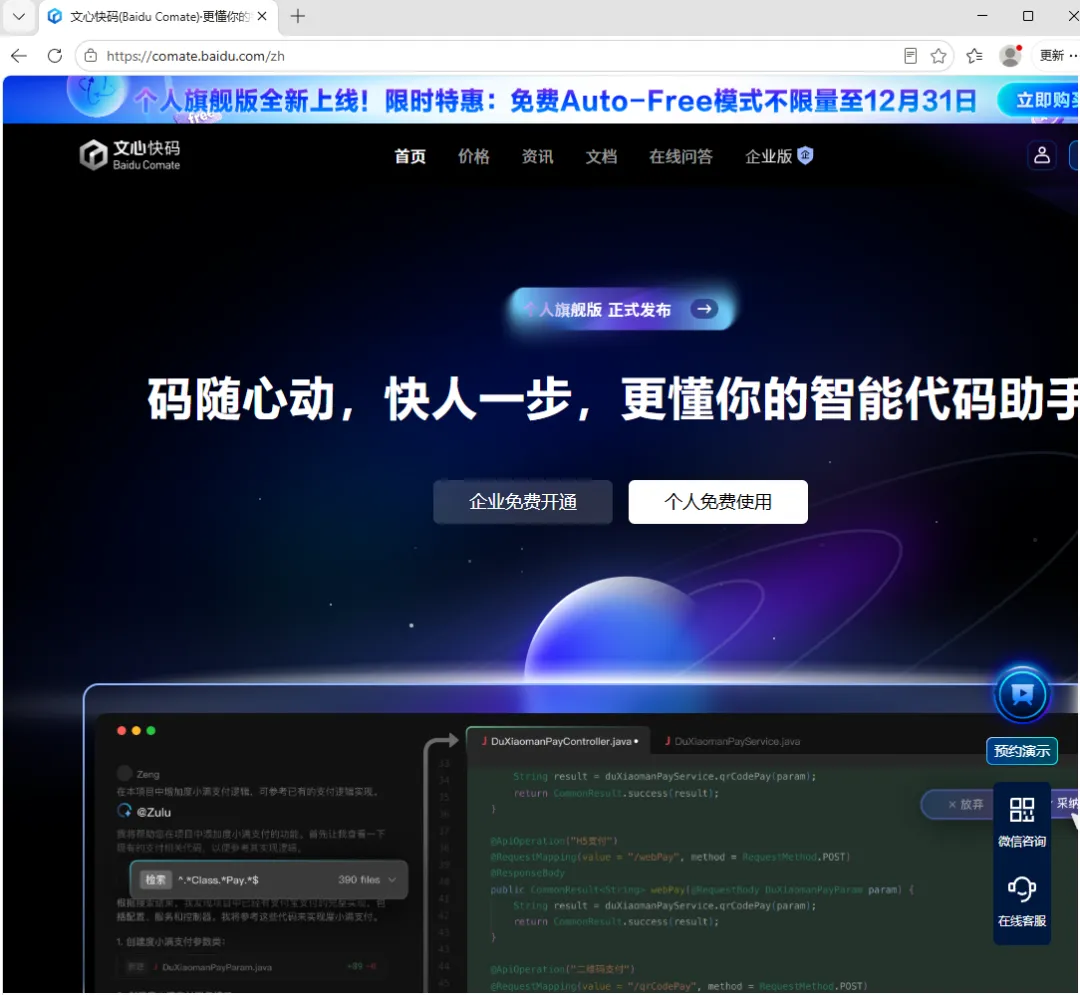The height and width of the screenshot is (995, 1080).
Task: Click the 预约演示 button
Action: [x=1022, y=751]
